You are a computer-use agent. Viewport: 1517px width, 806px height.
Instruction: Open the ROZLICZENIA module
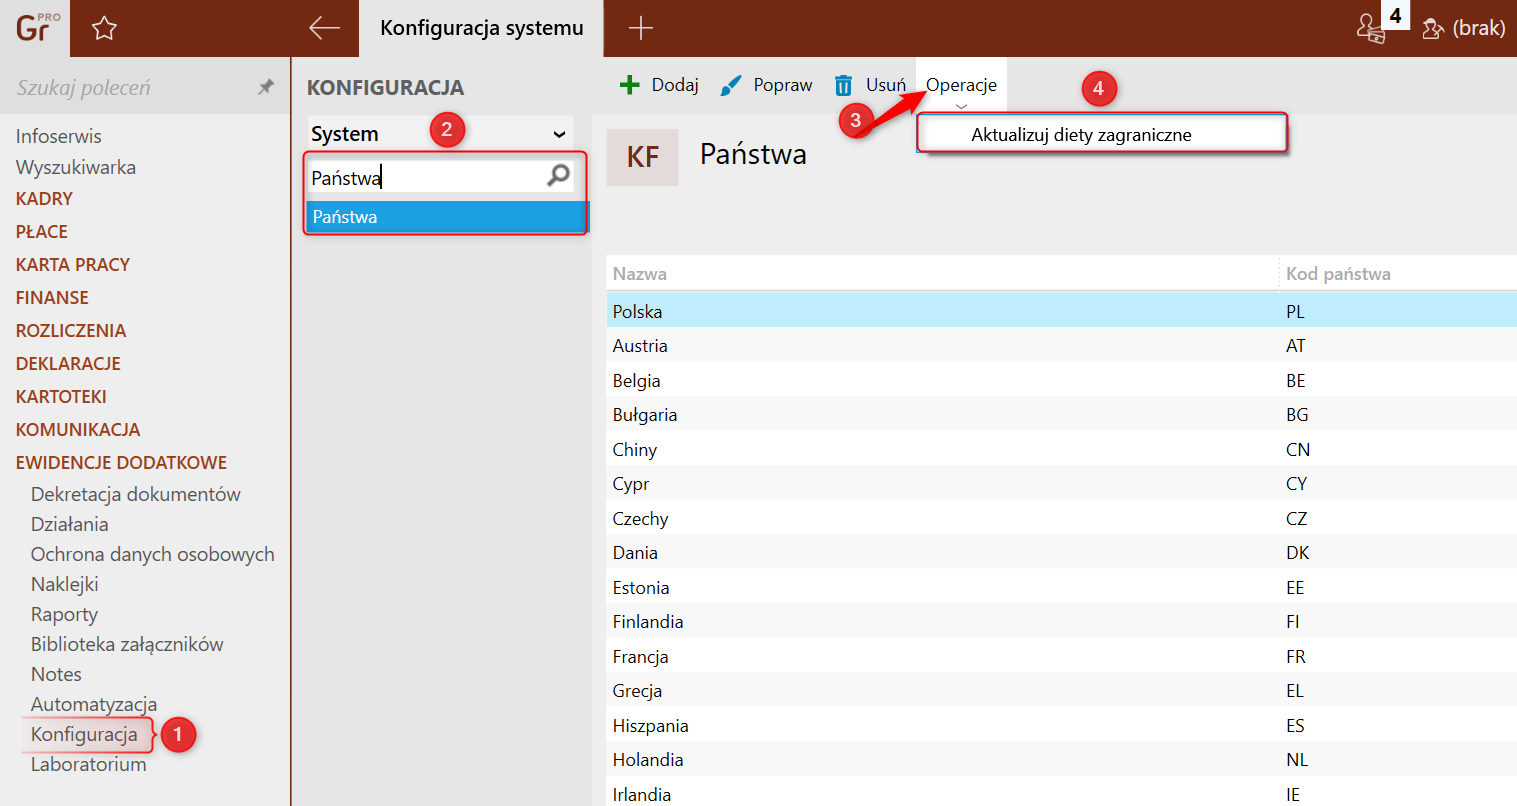[71, 330]
